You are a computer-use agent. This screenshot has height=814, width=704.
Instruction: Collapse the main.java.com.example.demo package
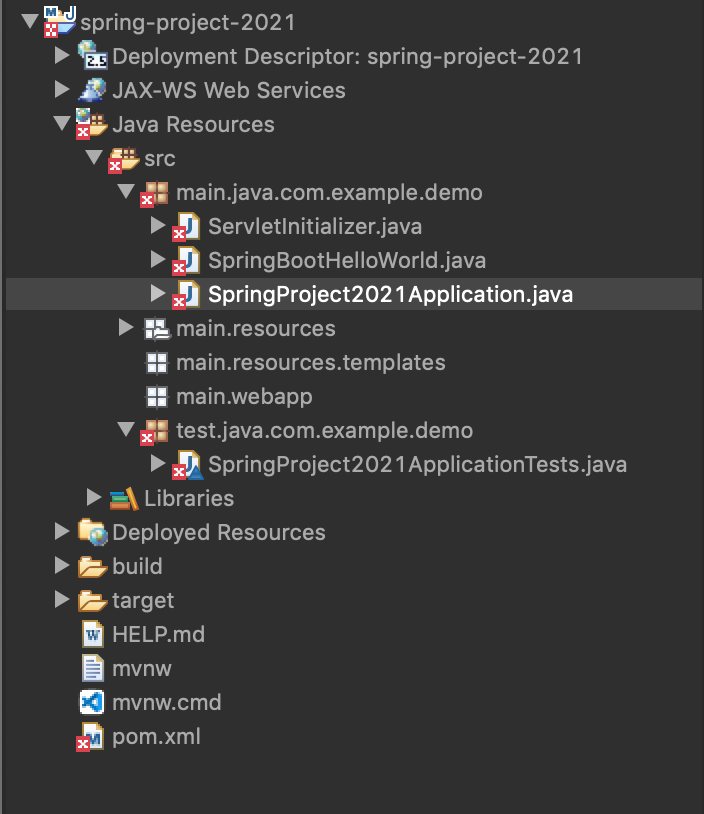[x=126, y=192]
